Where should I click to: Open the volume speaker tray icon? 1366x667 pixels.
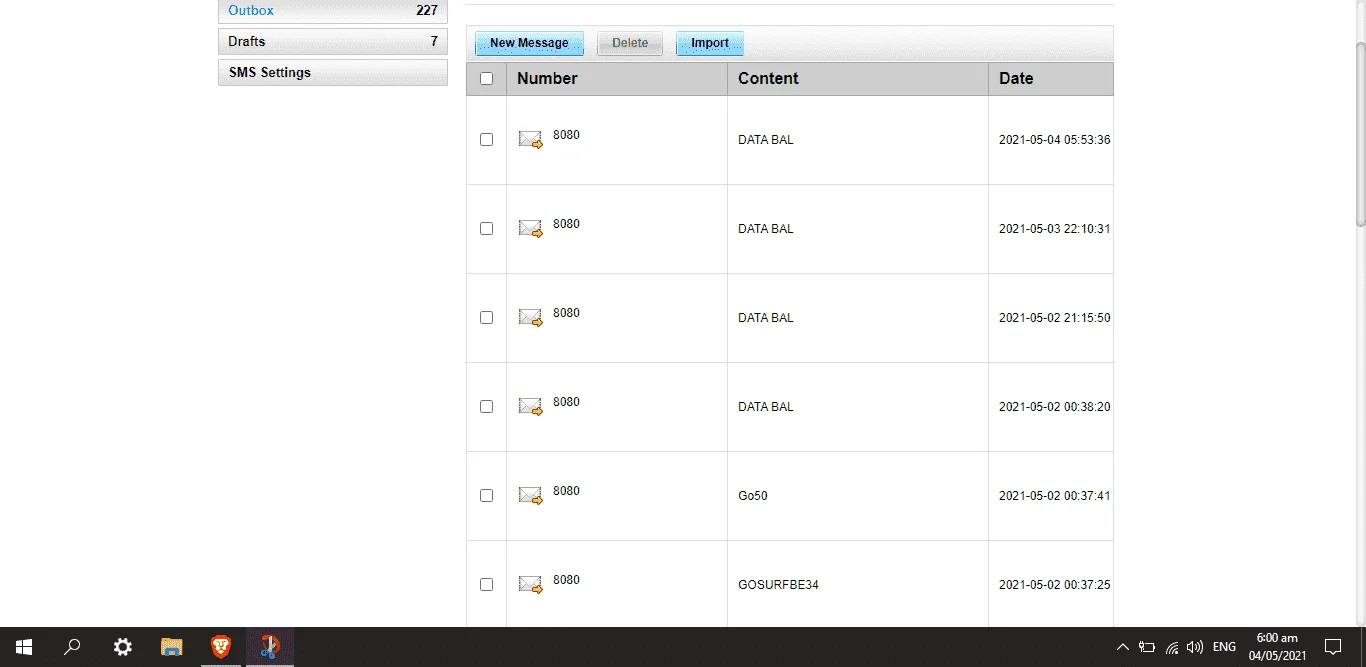click(x=1194, y=647)
